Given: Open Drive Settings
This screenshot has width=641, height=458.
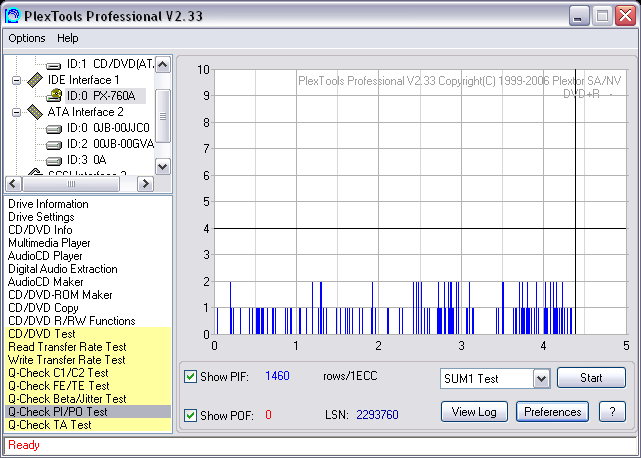Looking at the screenshot, I should [x=41, y=217].
